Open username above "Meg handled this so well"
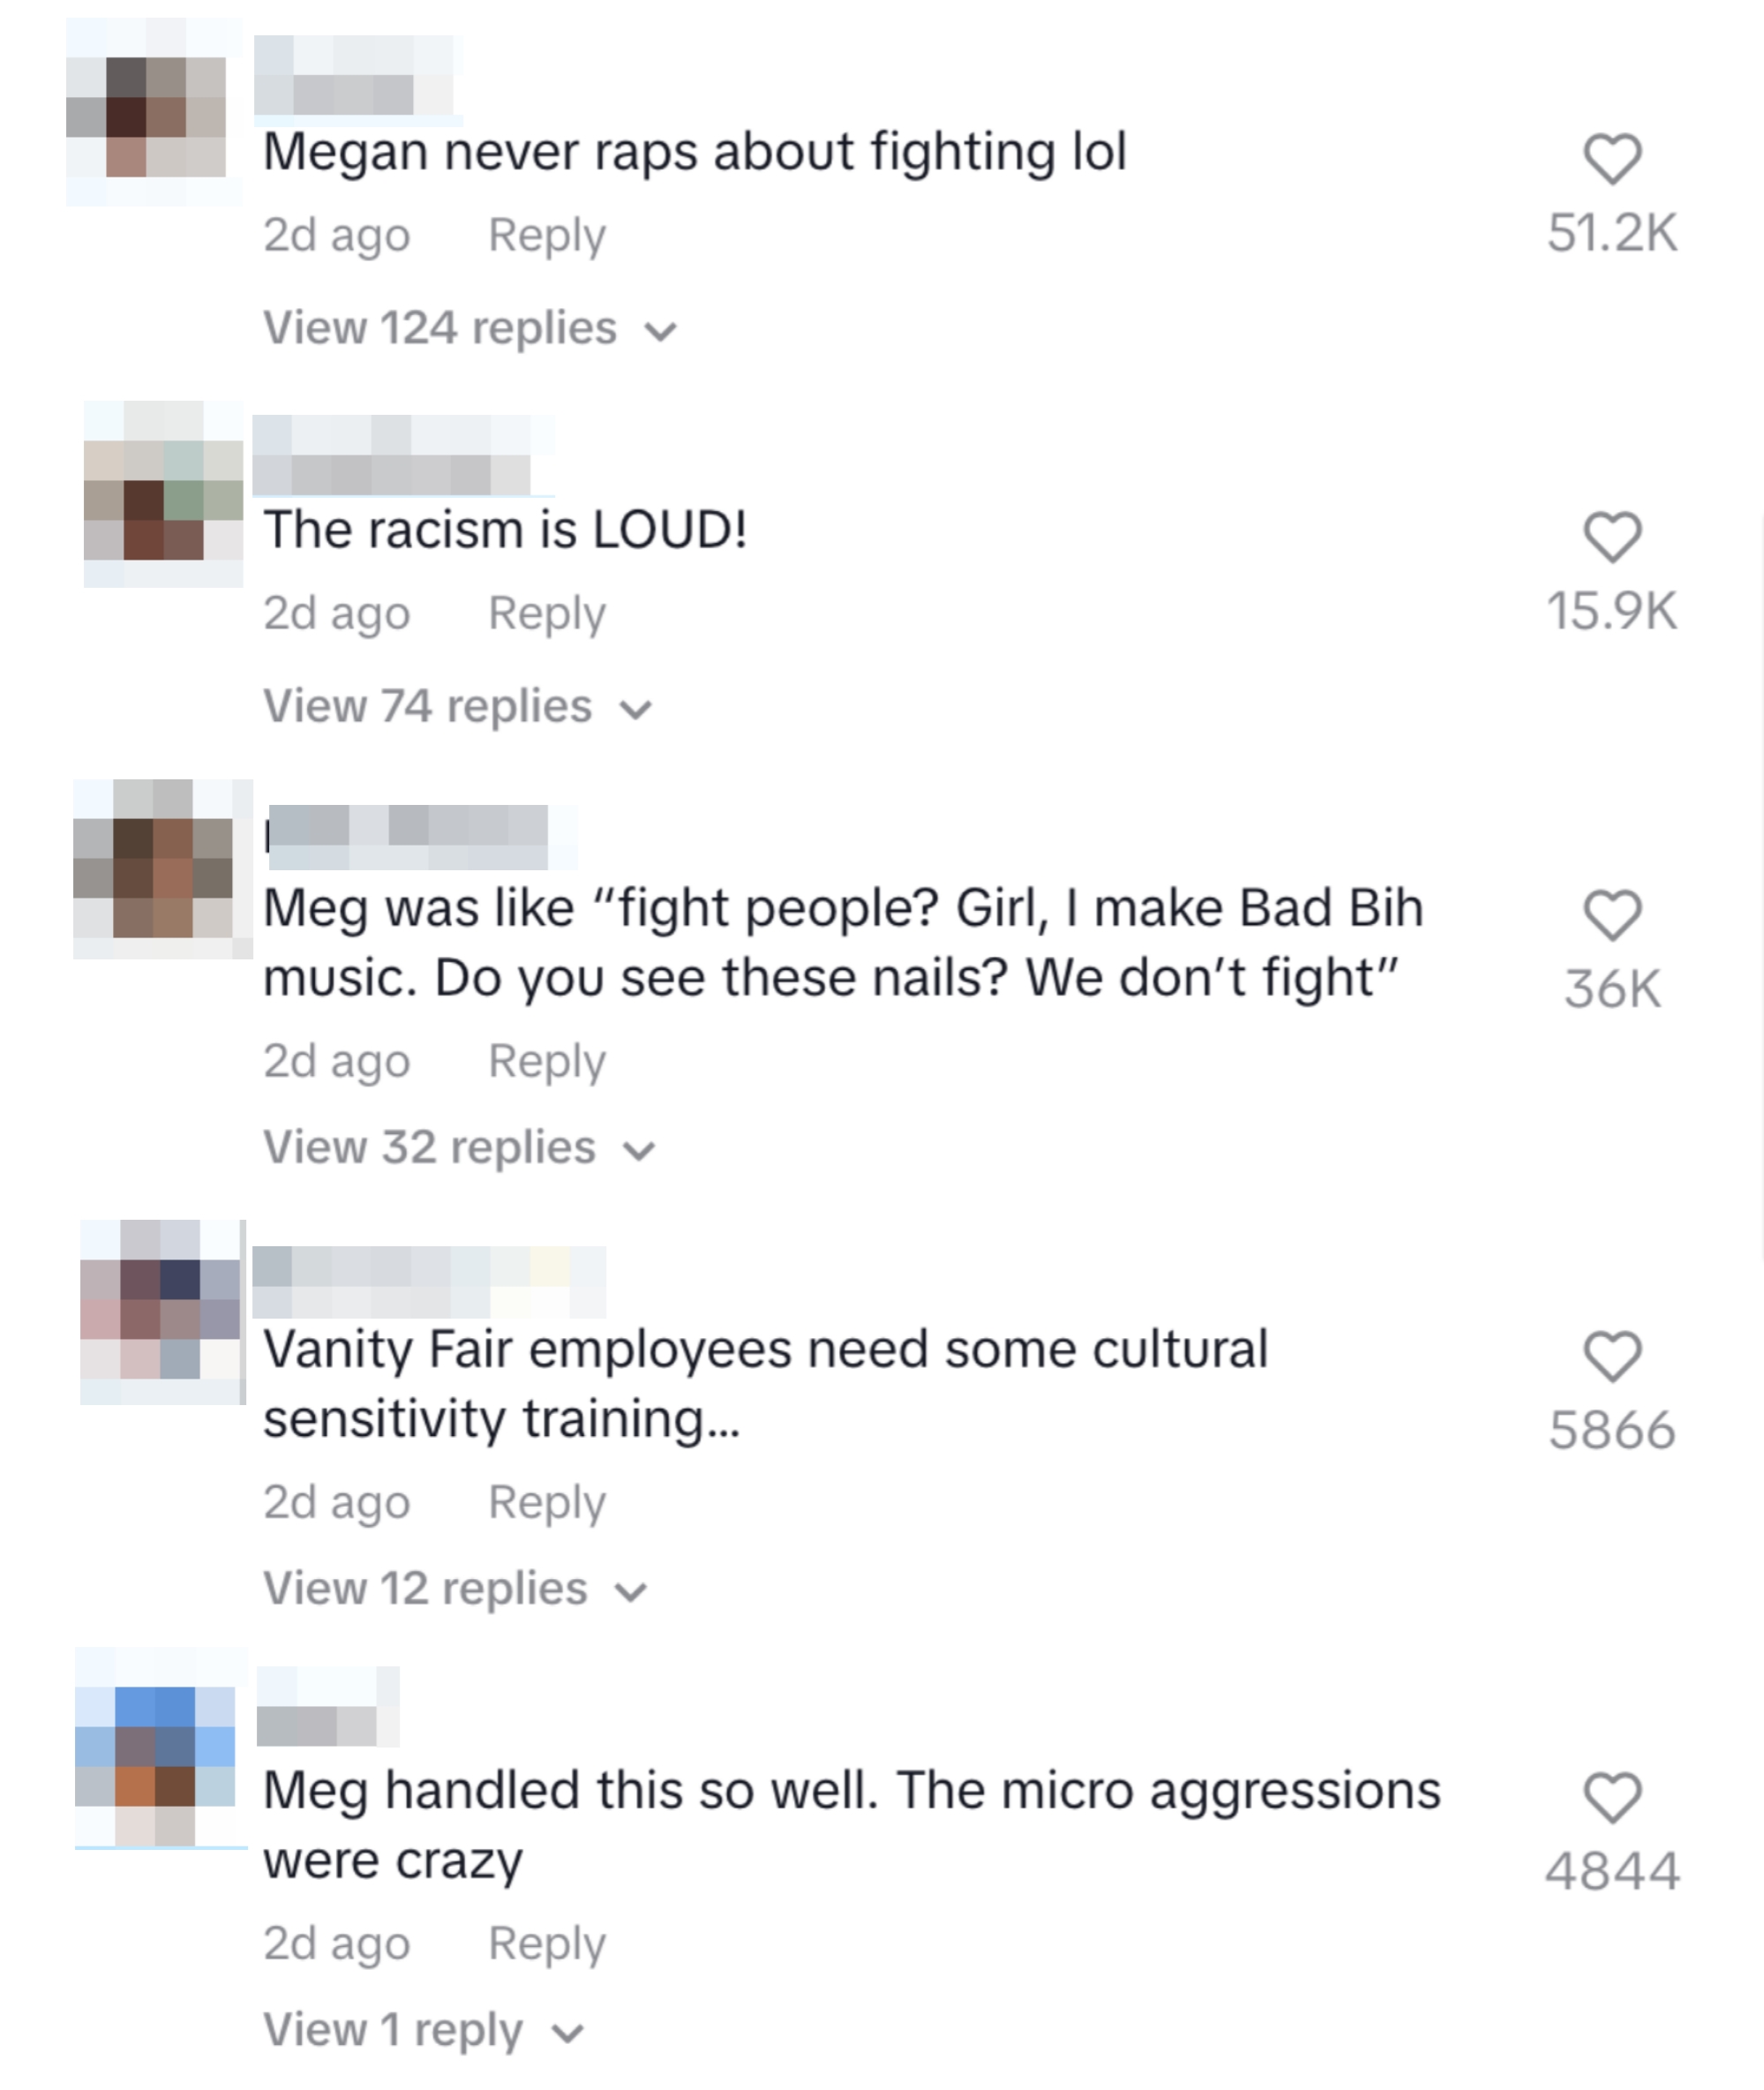This screenshot has width=1764, height=2090. coord(328,1706)
